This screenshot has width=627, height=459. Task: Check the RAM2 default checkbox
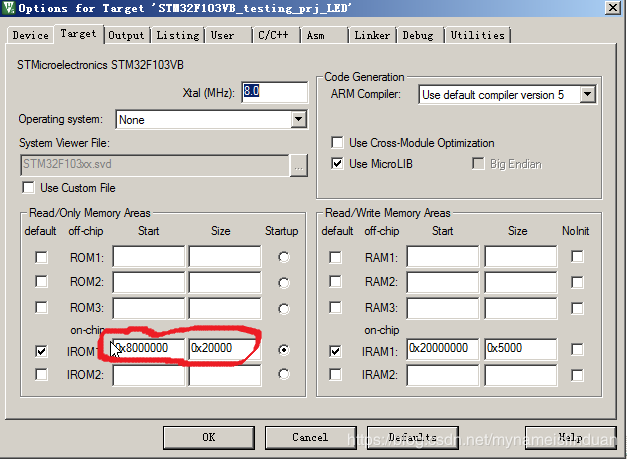335,281
